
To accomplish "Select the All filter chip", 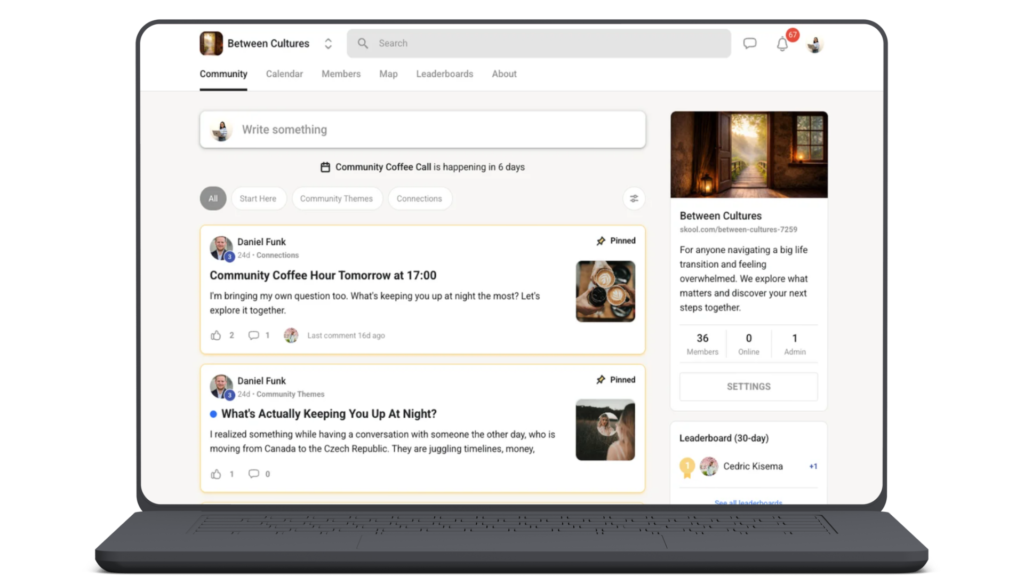I will (213, 199).
